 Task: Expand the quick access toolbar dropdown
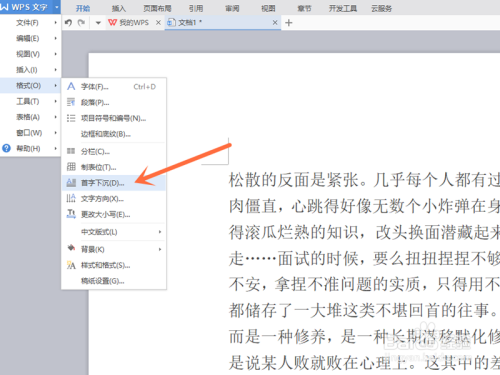coord(98,23)
